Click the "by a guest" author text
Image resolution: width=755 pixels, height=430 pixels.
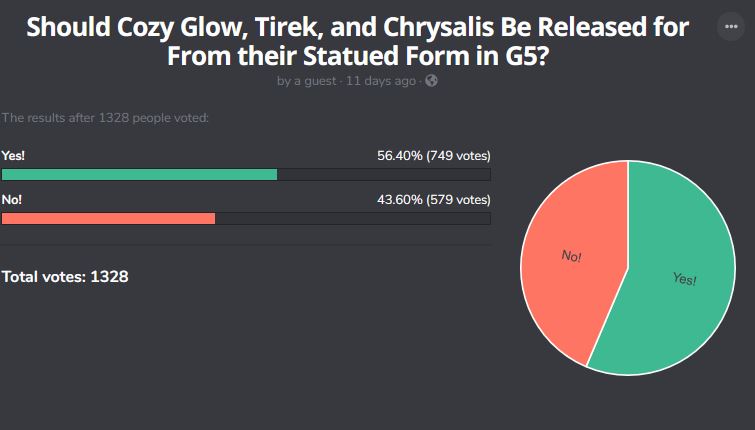(x=306, y=81)
